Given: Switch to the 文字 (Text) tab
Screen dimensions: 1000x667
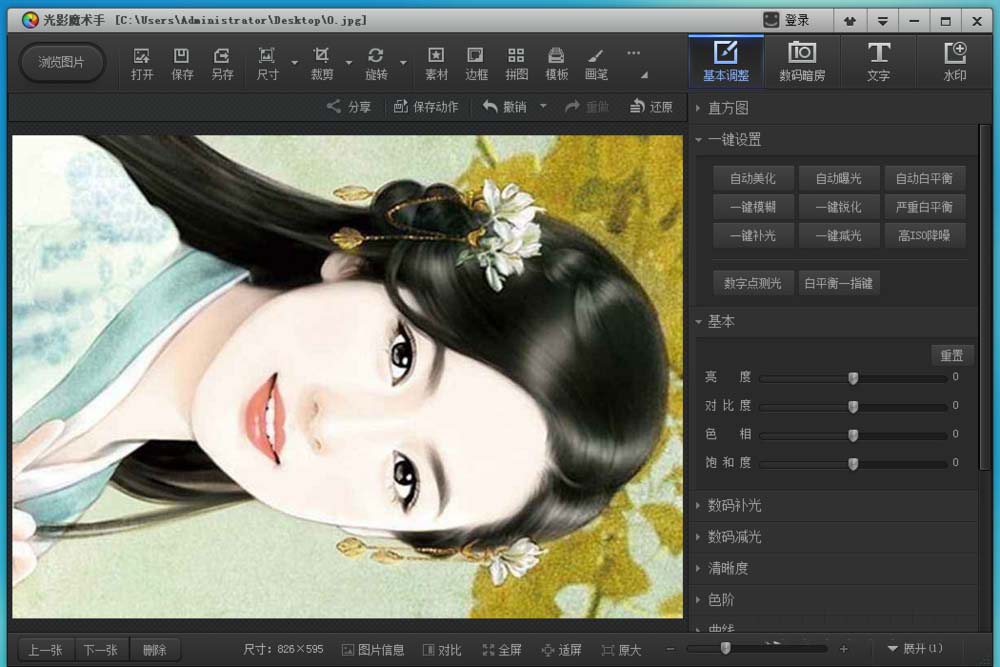Looking at the screenshot, I should pos(878,62).
